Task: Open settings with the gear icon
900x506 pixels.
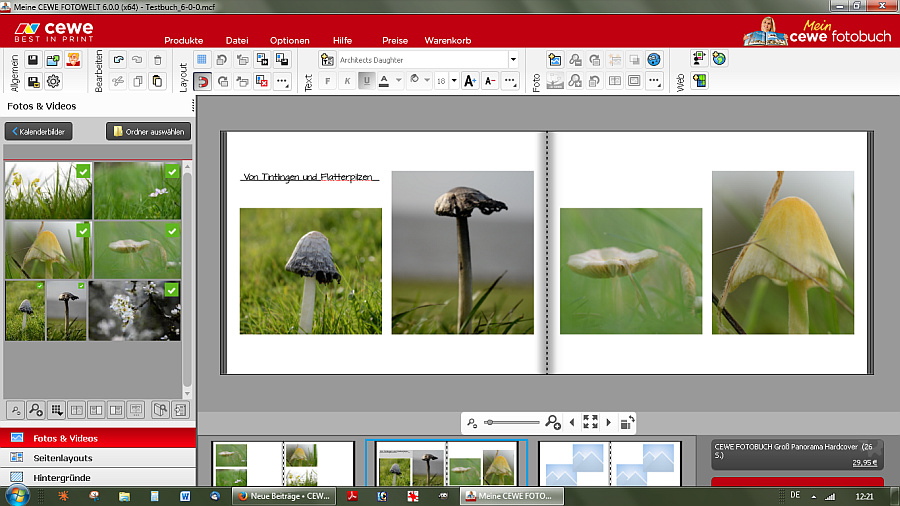Action: click(x=54, y=81)
